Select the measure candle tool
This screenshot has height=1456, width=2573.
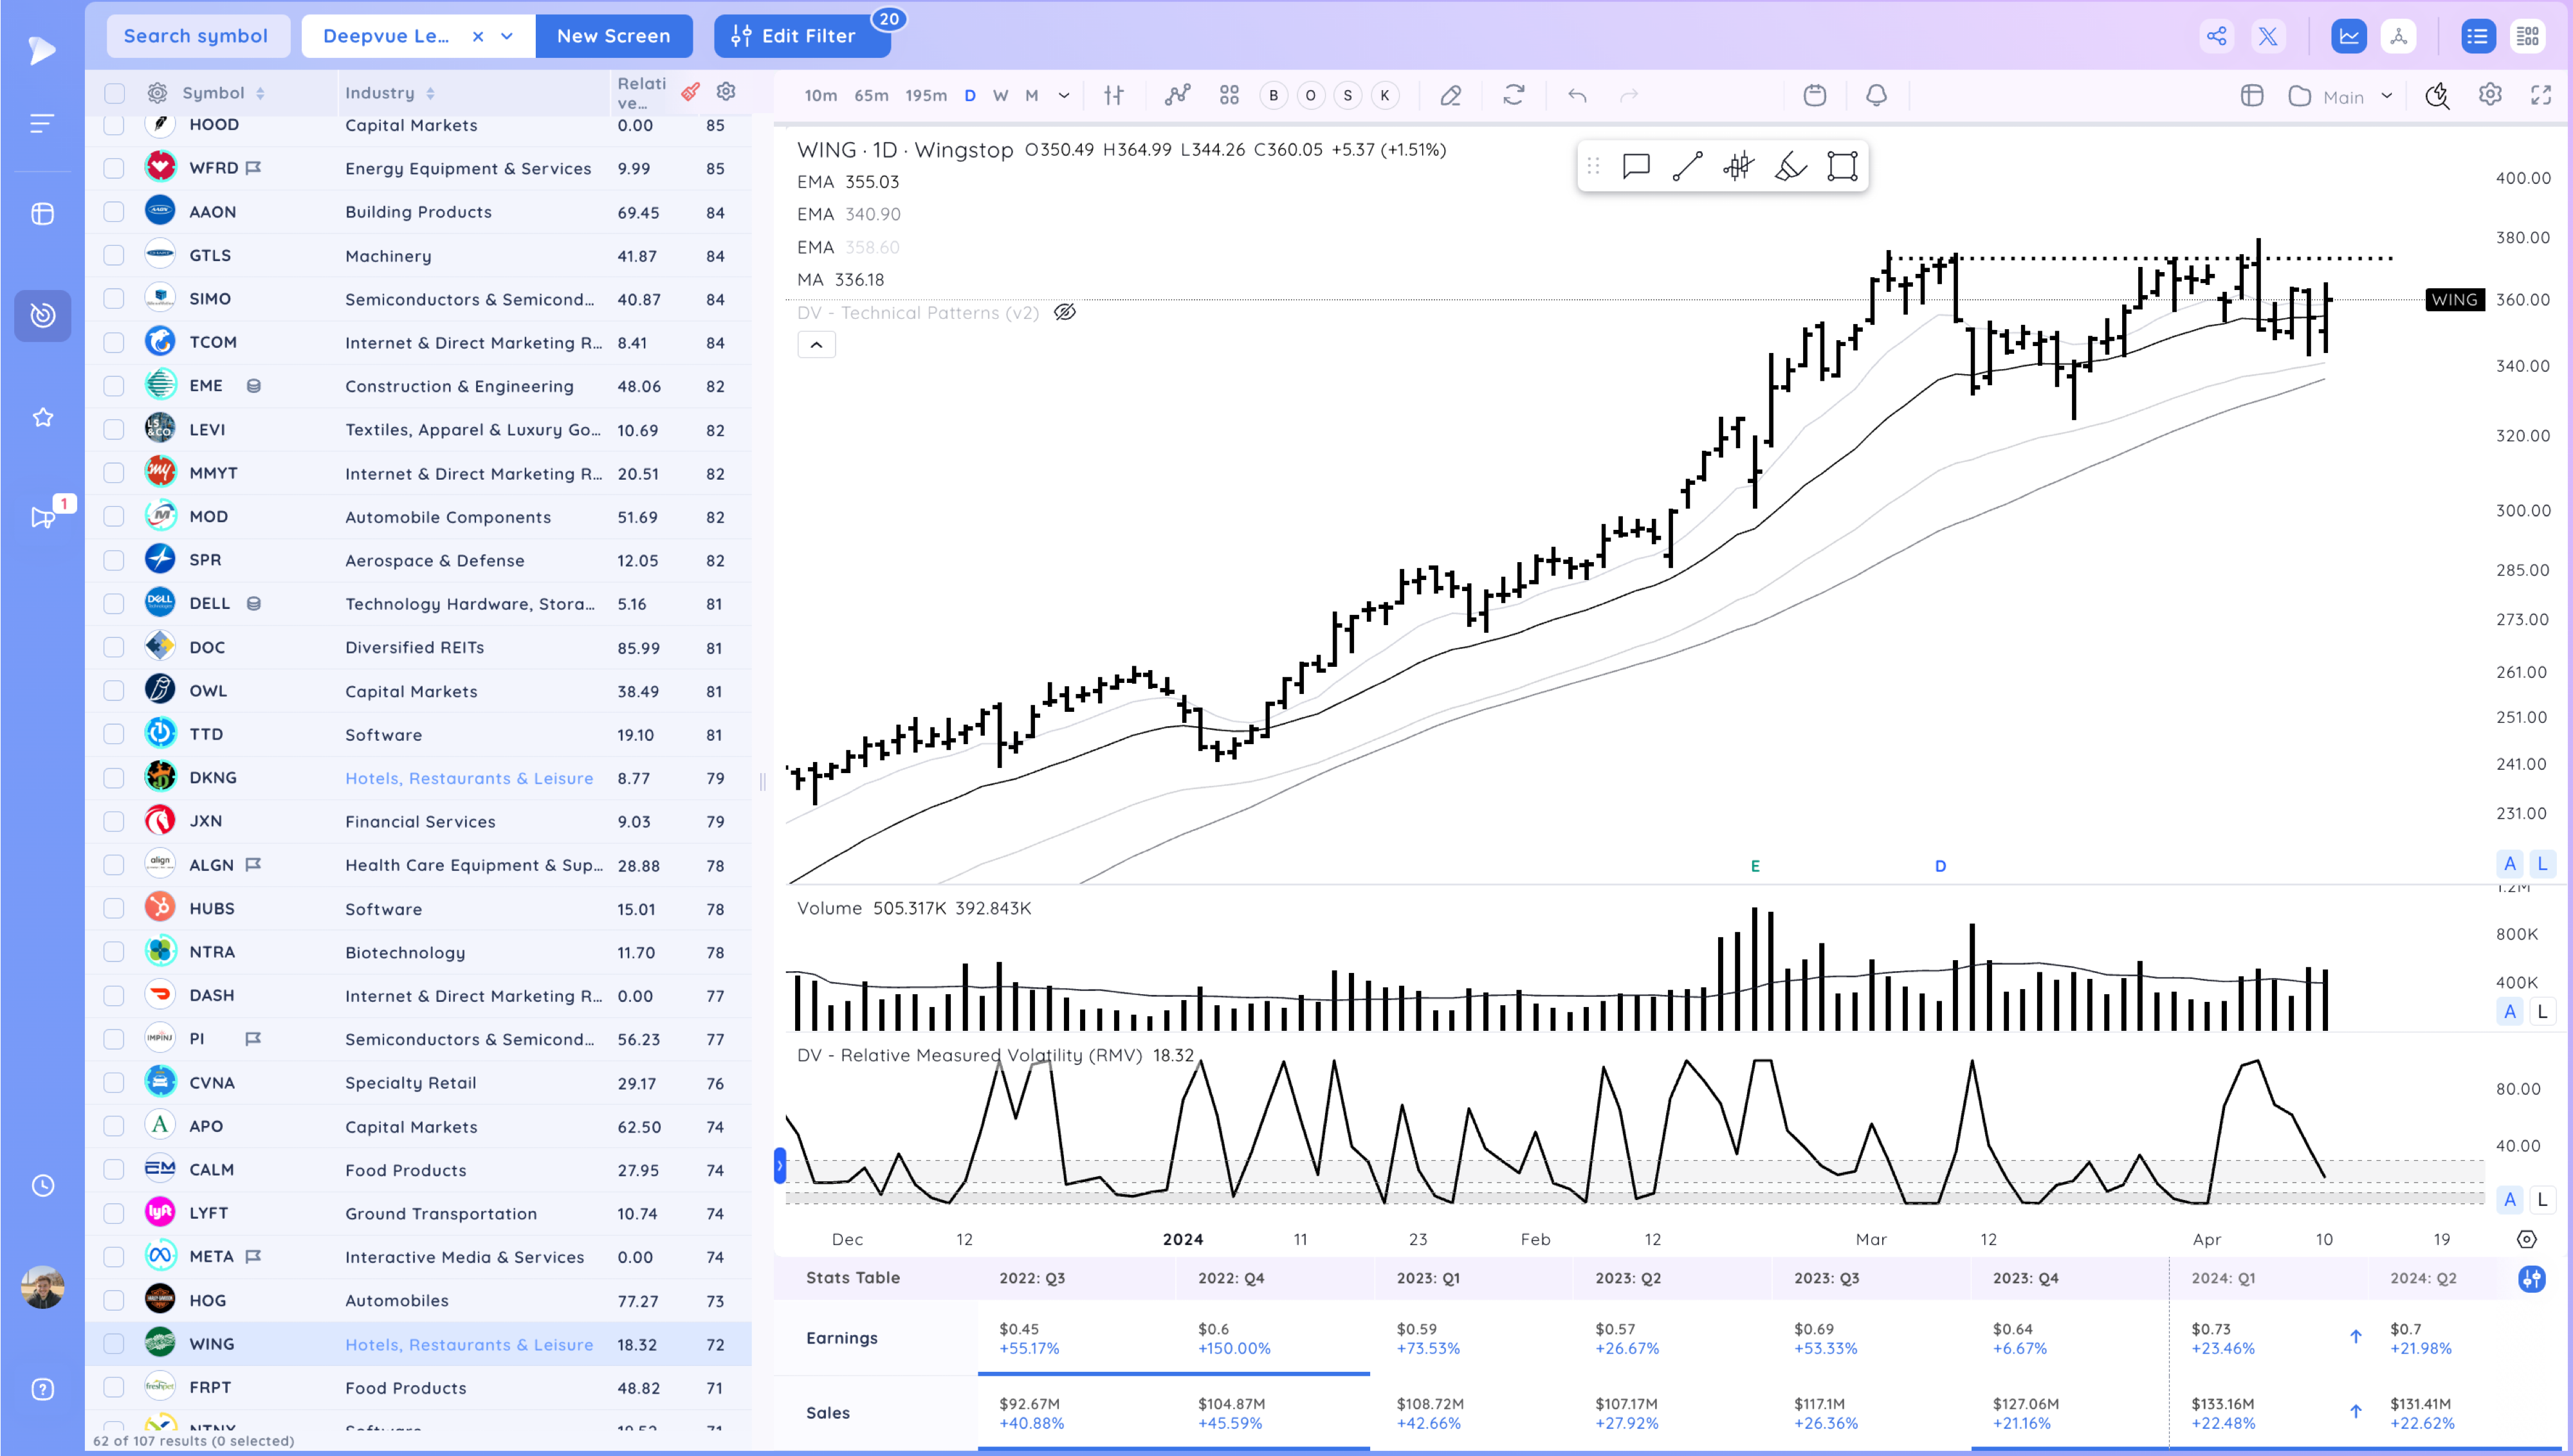(x=1739, y=166)
